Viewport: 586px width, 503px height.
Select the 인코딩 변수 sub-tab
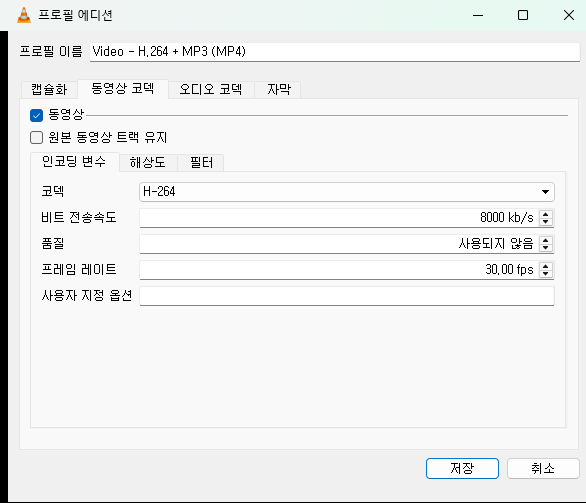point(74,161)
